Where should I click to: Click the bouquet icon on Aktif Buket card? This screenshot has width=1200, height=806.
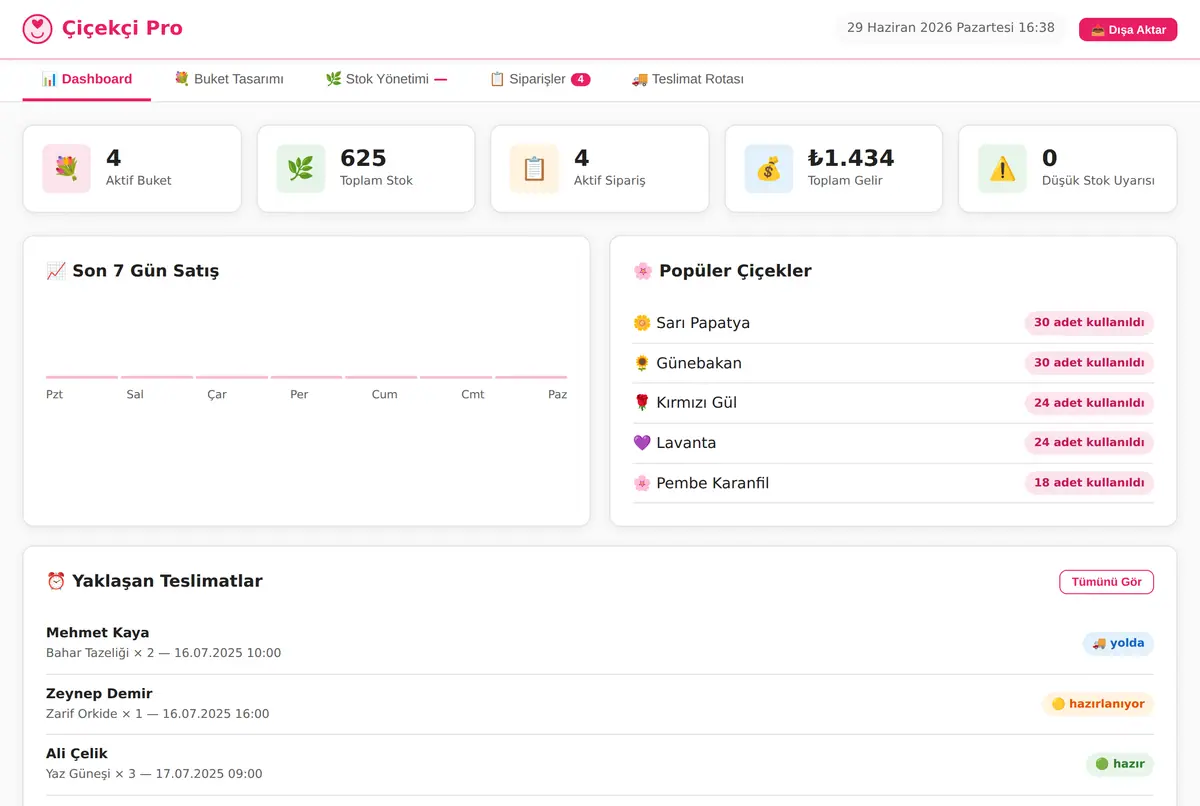pos(66,169)
